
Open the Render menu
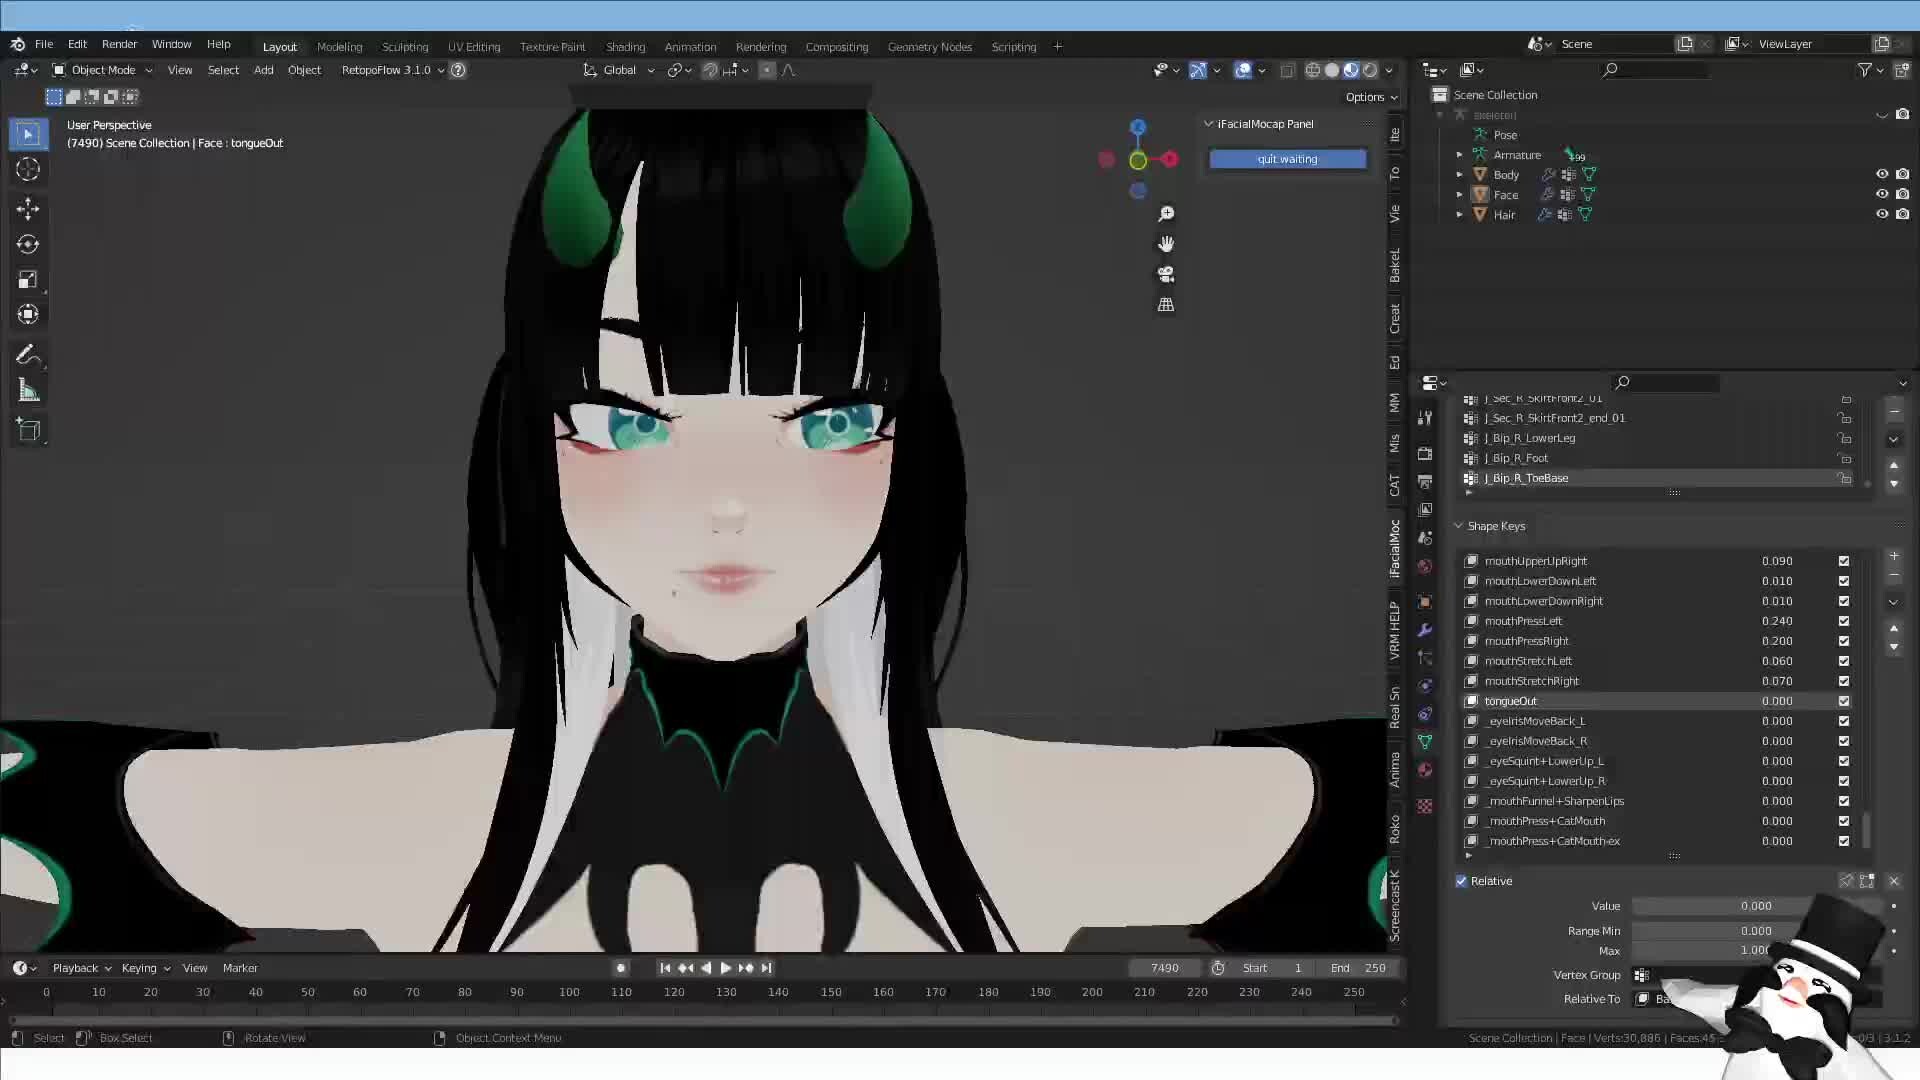point(119,44)
